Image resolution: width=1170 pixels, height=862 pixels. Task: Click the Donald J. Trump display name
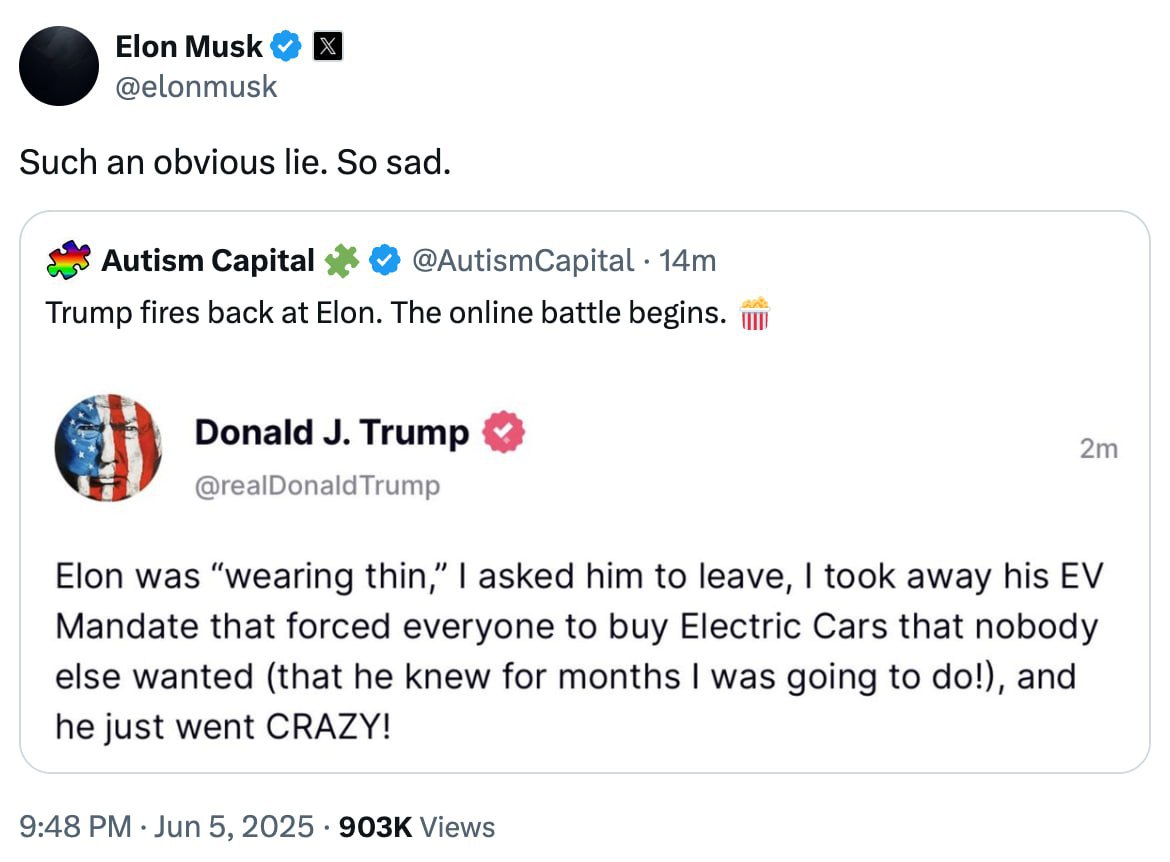331,432
